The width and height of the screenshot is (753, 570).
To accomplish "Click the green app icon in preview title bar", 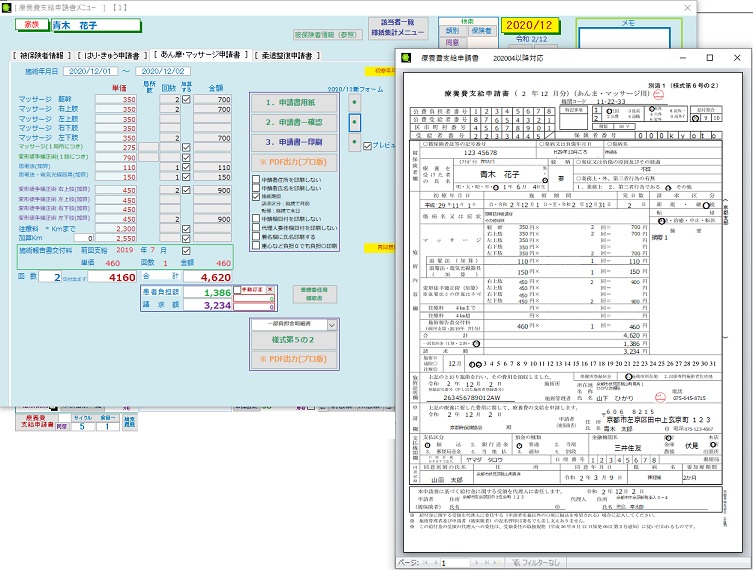I will [407, 58].
